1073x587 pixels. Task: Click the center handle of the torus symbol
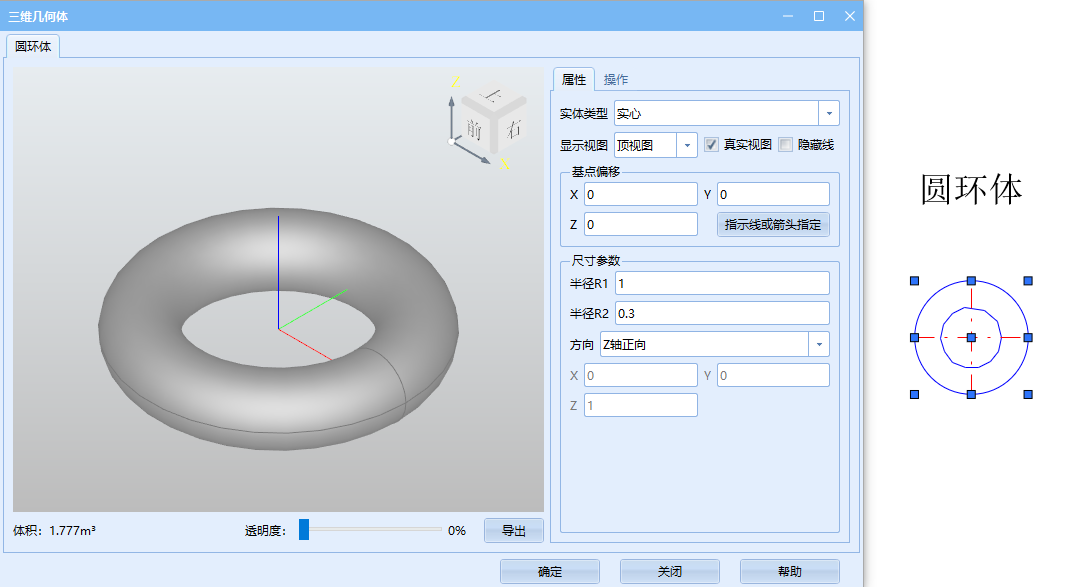971,338
